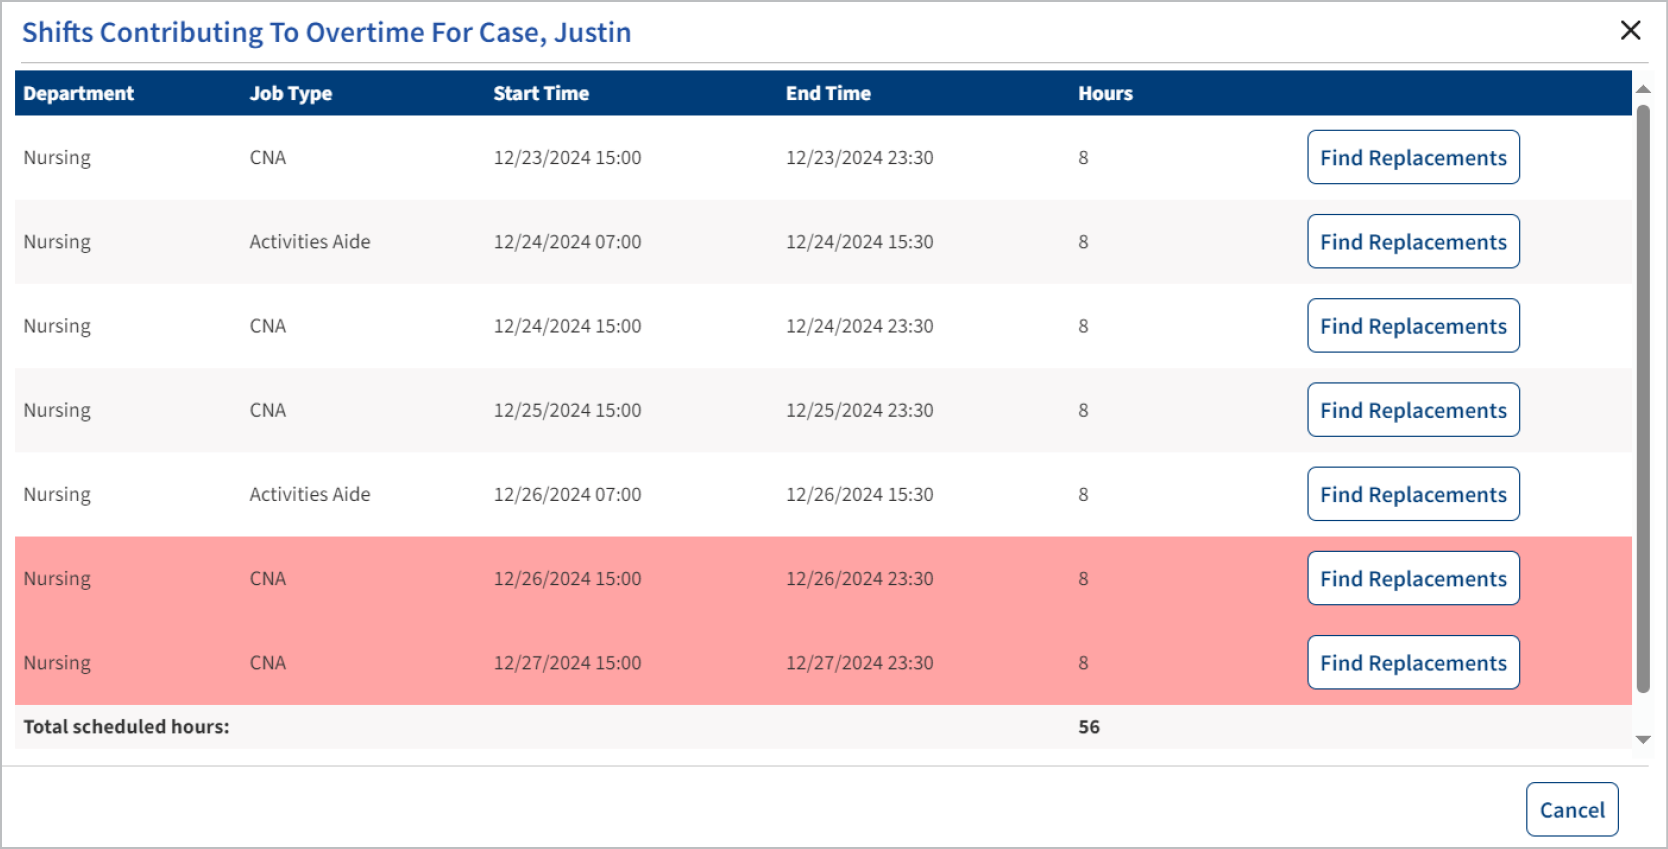Click start time 12/24/2024 15:00
1668x849 pixels.
tap(567, 326)
